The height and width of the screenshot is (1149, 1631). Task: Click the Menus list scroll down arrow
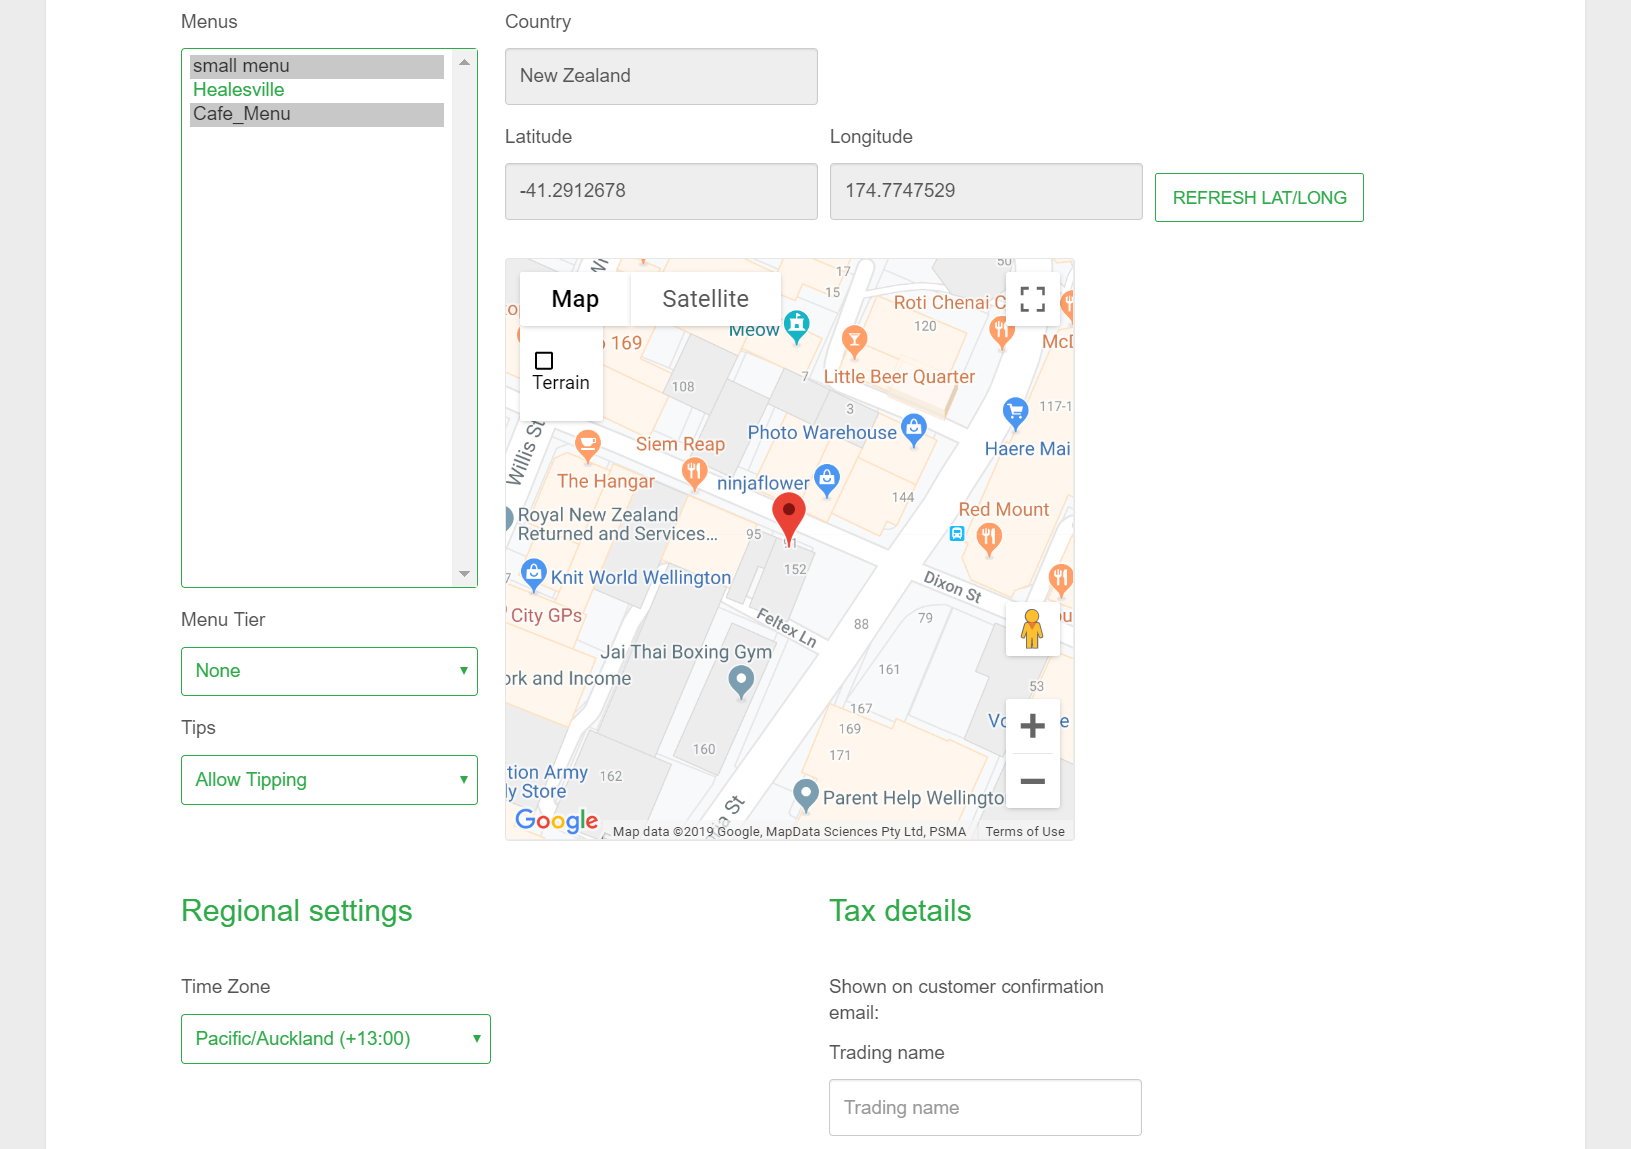click(464, 574)
